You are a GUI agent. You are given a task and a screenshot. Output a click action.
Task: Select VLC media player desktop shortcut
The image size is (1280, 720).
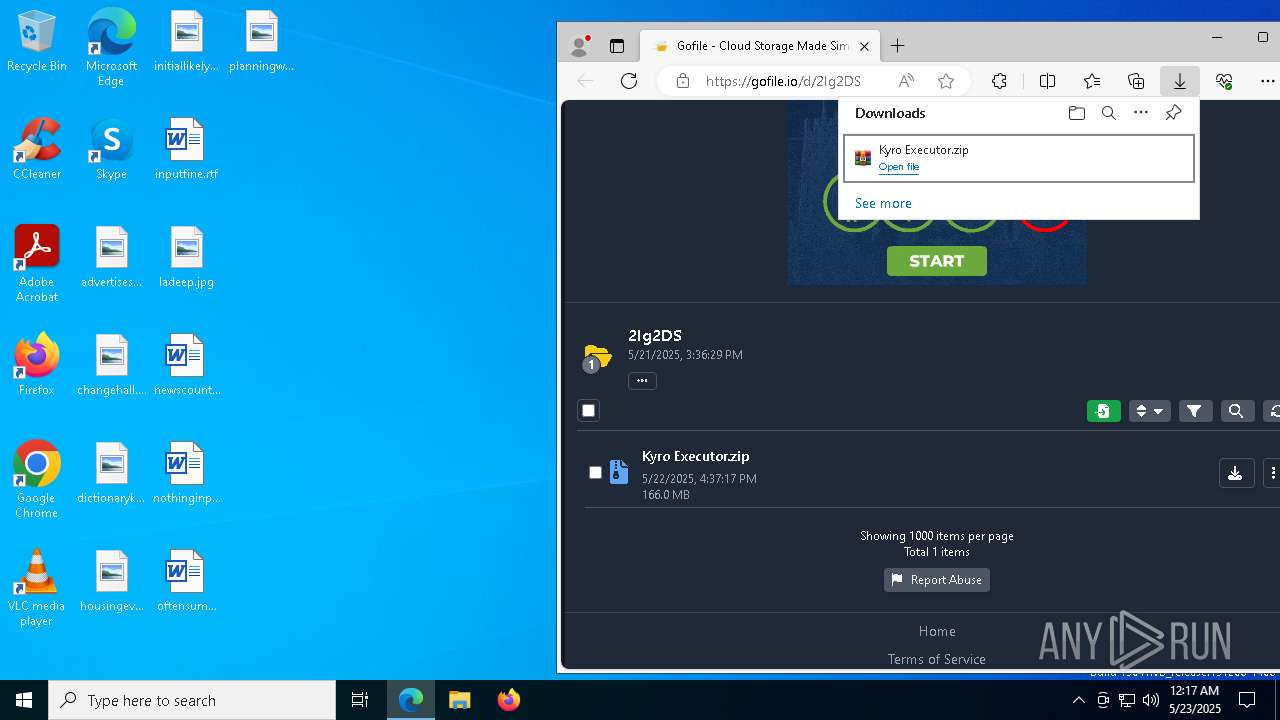click(37, 588)
